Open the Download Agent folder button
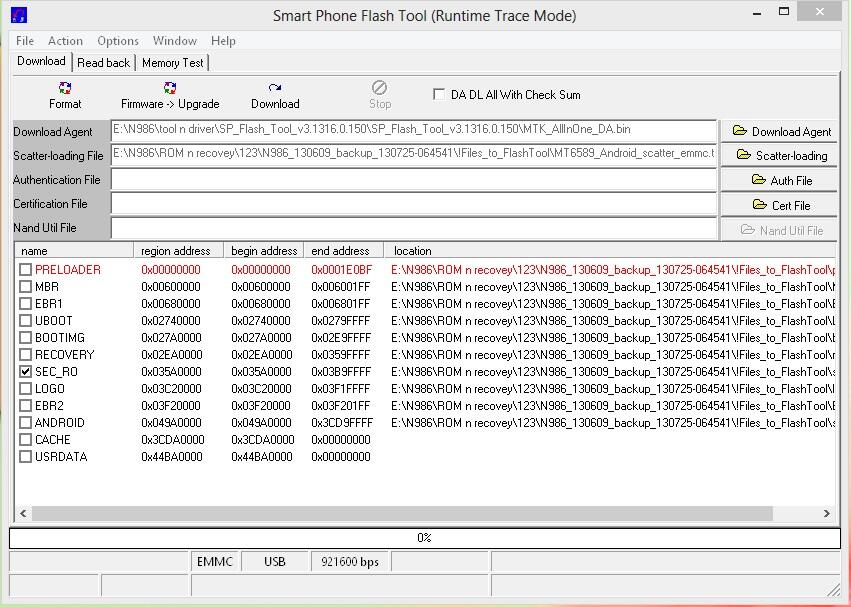Image resolution: width=851 pixels, height=607 pixels. tap(781, 131)
